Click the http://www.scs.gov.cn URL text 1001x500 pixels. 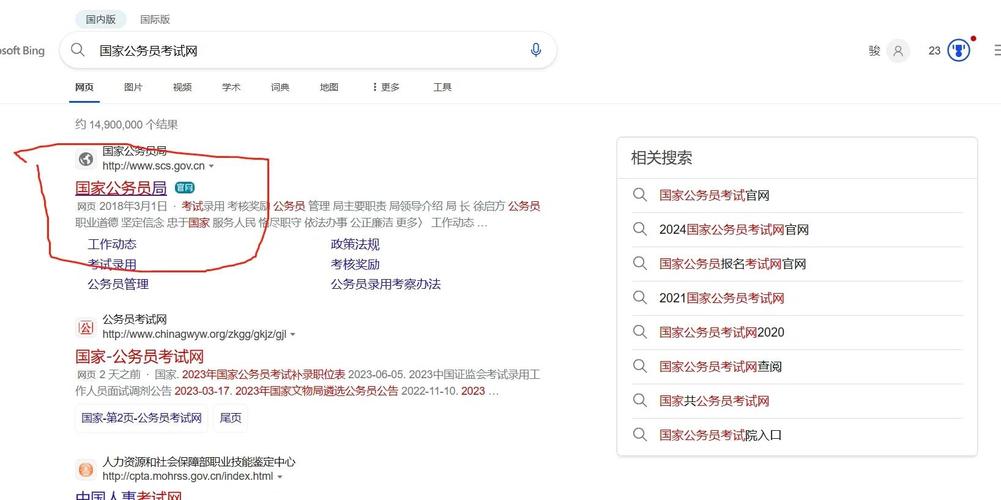[153, 166]
